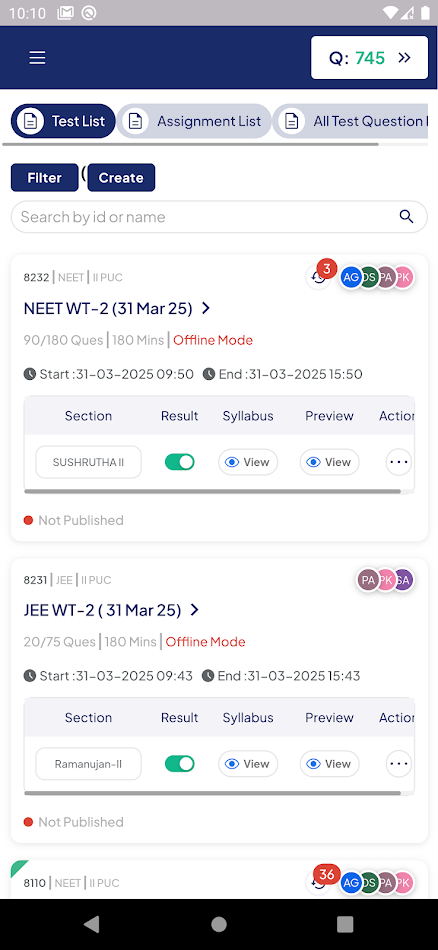Expand NEET WT-2 (31 Mar 25) chevron
438x950 pixels.
pyautogui.click(x=206, y=308)
